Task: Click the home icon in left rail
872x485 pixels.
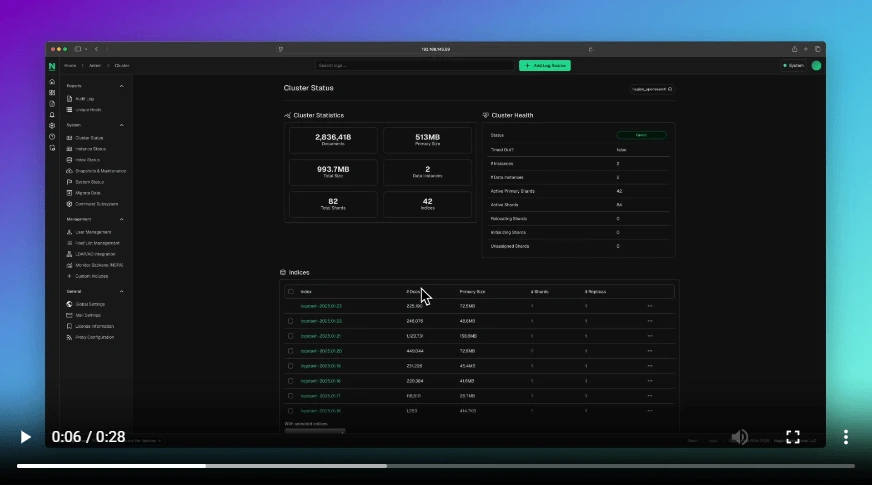Action: coord(52,82)
